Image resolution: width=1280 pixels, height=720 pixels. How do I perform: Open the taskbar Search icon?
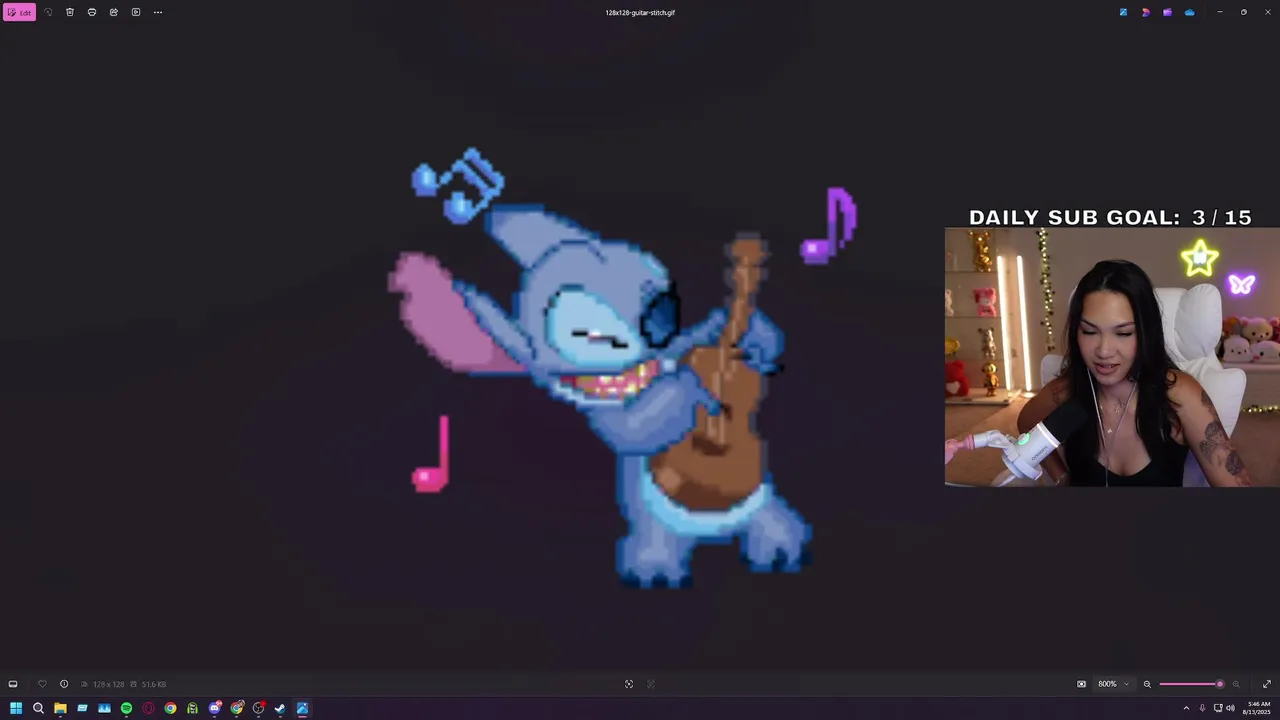pyautogui.click(x=38, y=708)
